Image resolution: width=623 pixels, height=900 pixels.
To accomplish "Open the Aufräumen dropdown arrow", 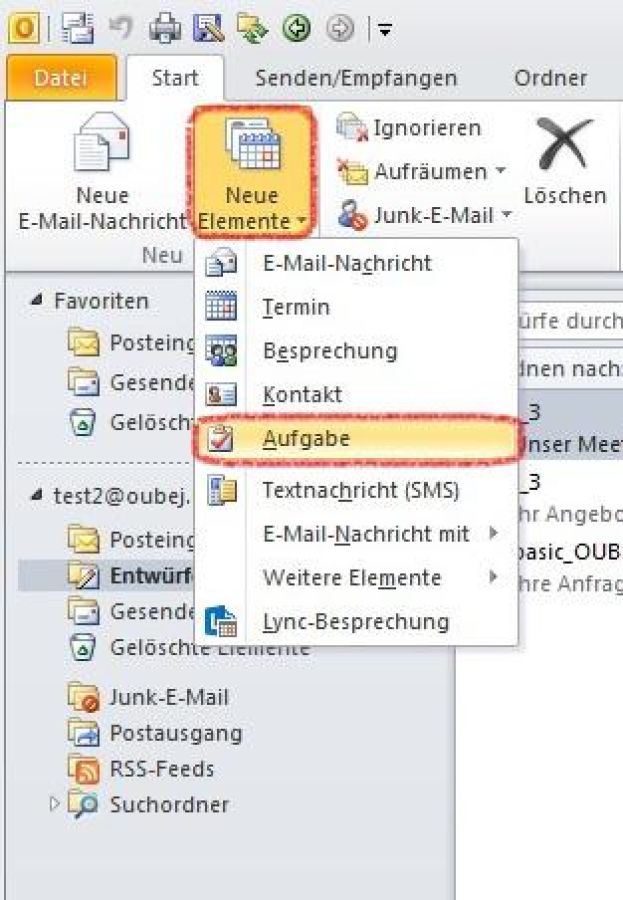I will coord(501,170).
